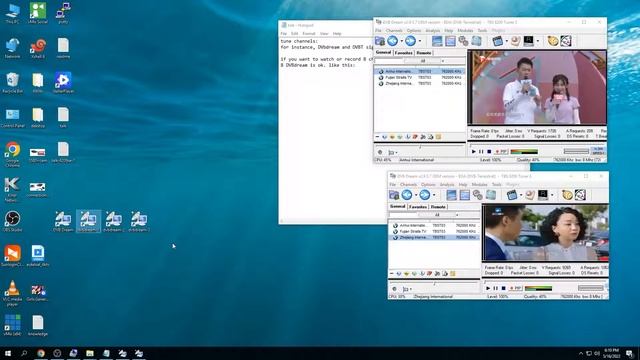Click the black R recorder icon in bottom DVB Dream

(x=542, y=195)
